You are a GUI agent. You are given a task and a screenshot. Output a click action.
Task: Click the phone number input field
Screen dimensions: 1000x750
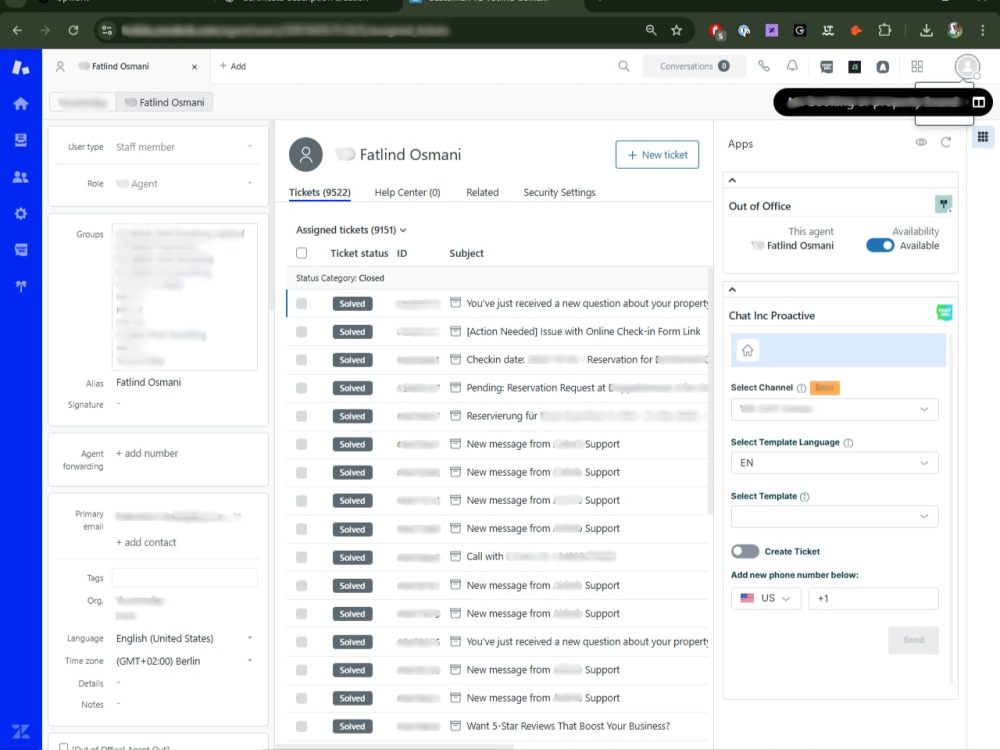click(873, 598)
